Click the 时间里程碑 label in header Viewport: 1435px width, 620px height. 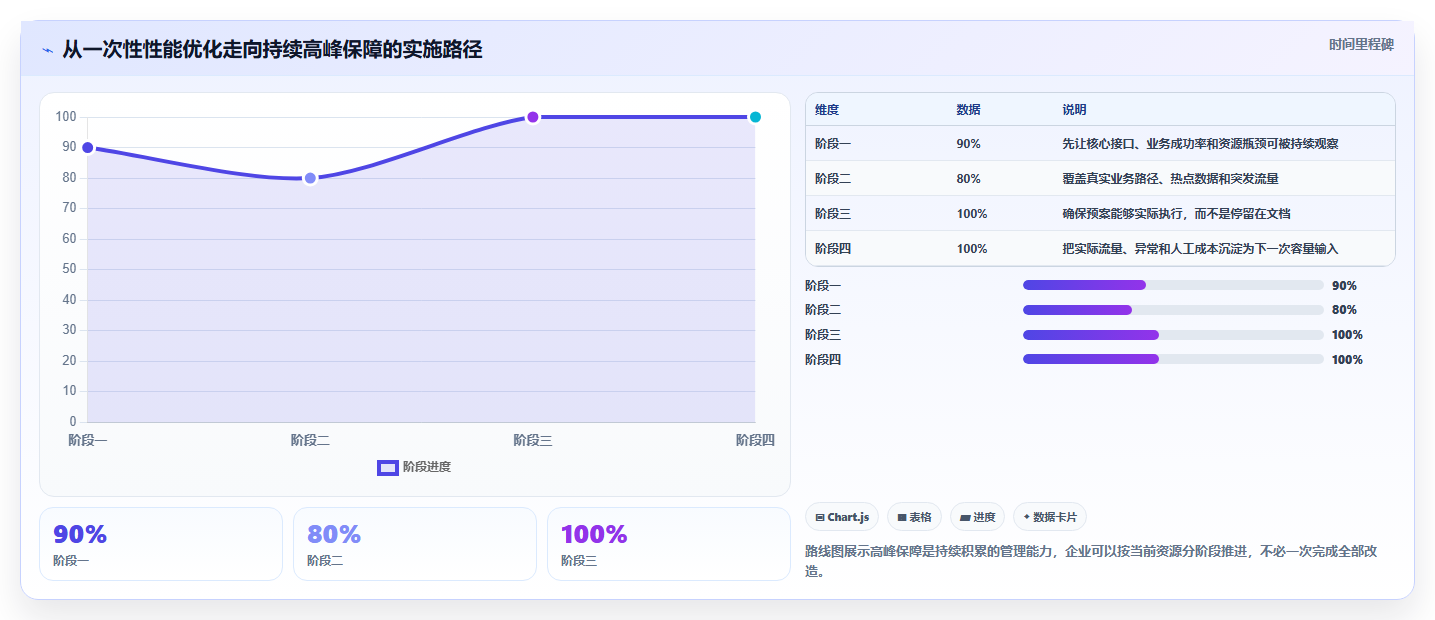(x=1361, y=45)
